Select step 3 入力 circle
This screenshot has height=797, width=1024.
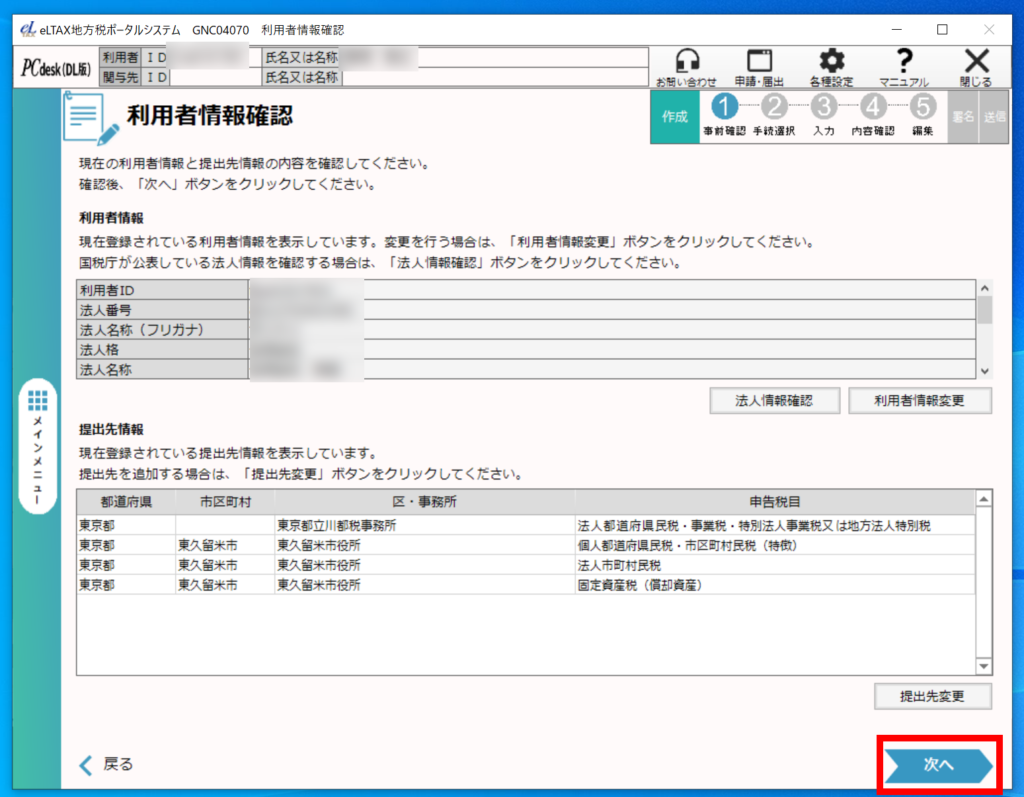pos(823,108)
